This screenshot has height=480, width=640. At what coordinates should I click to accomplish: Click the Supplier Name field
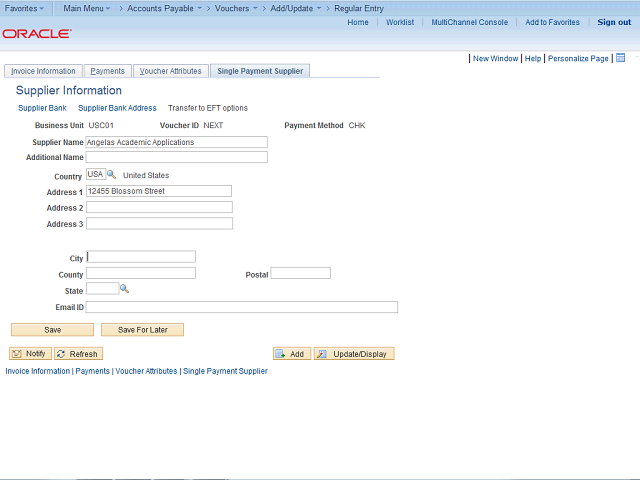coord(177,142)
